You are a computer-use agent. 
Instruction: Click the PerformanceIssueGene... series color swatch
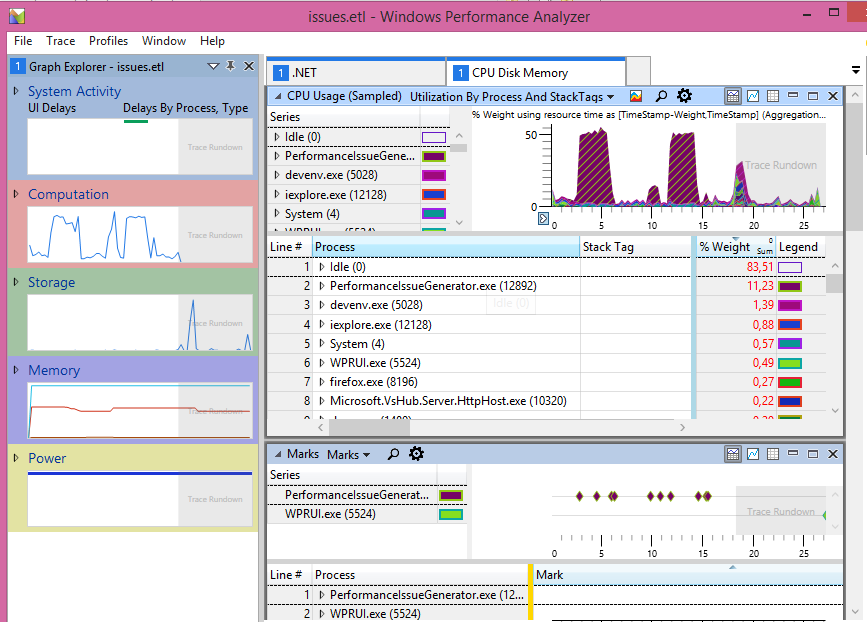(434, 156)
